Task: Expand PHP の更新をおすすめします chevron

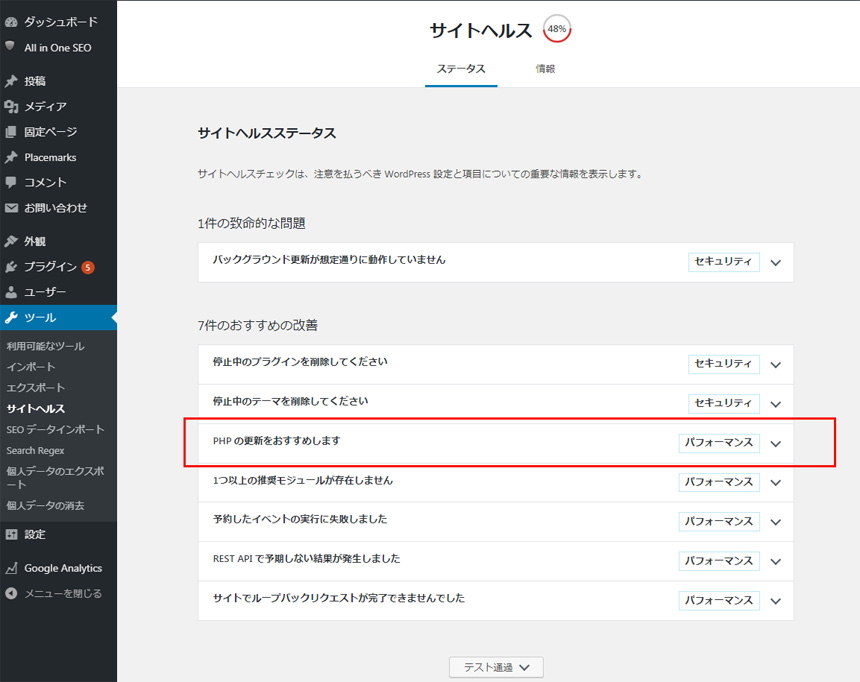Action: point(776,444)
